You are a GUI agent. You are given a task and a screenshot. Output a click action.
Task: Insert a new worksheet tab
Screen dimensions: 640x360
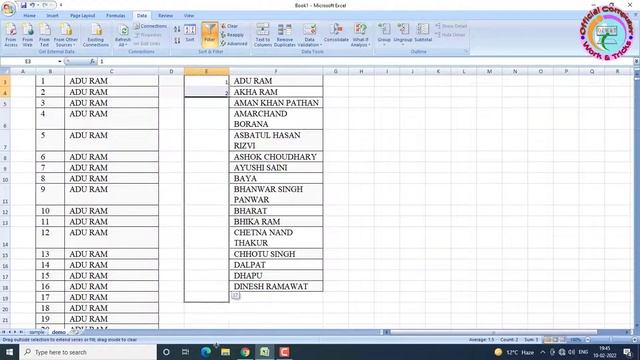coord(75,332)
